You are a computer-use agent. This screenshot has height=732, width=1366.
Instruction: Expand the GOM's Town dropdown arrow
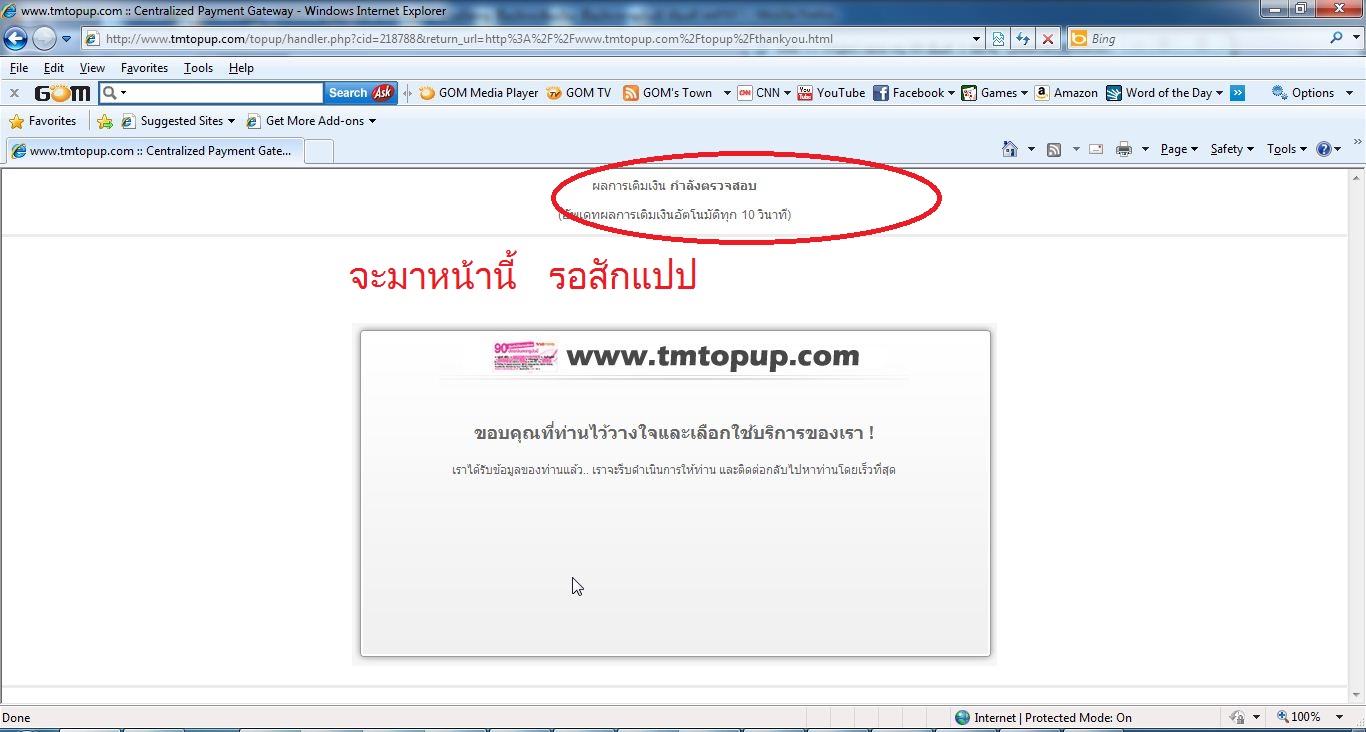tap(727, 93)
